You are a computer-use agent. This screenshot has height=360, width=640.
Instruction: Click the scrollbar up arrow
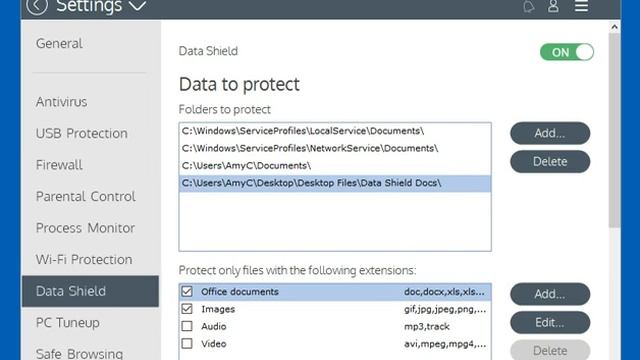tap(614, 27)
